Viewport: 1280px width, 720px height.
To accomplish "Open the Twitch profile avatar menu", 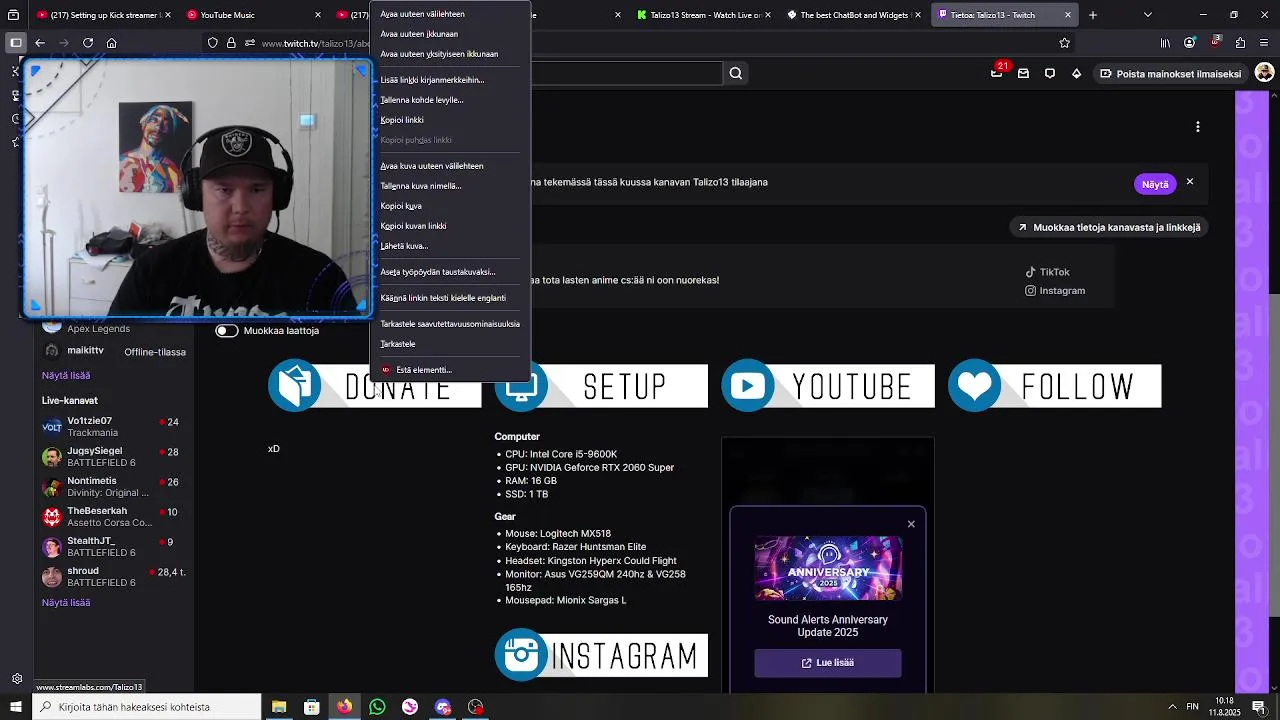I will (1264, 73).
